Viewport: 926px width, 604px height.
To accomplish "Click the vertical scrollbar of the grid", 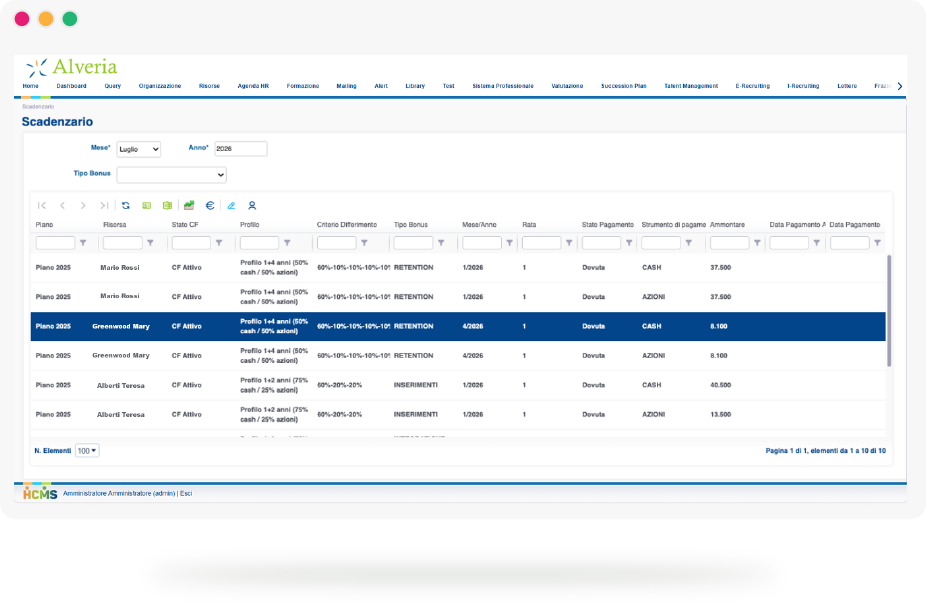I will tap(888, 300).
